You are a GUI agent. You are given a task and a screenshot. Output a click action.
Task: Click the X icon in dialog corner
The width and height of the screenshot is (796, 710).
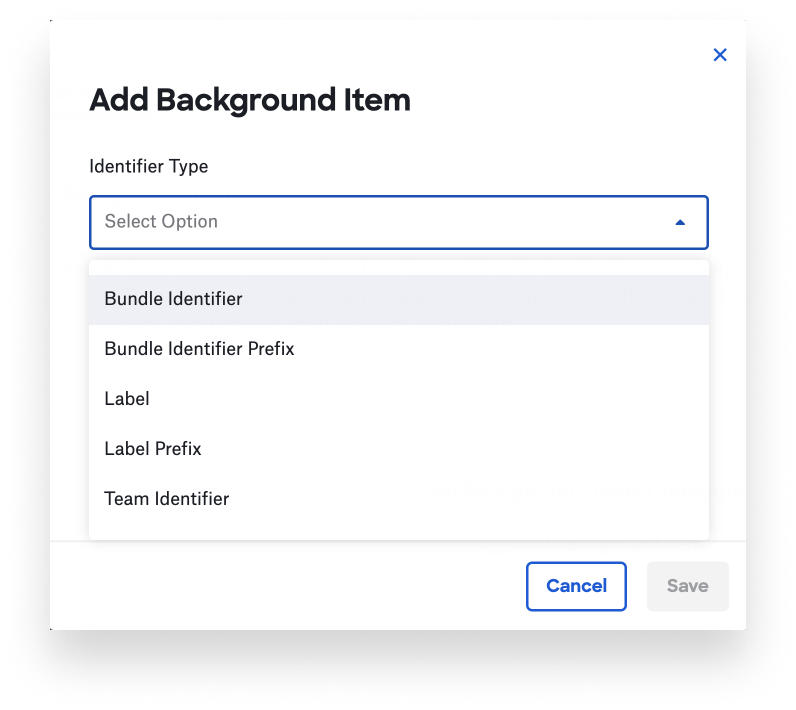[x=719, y=55]
